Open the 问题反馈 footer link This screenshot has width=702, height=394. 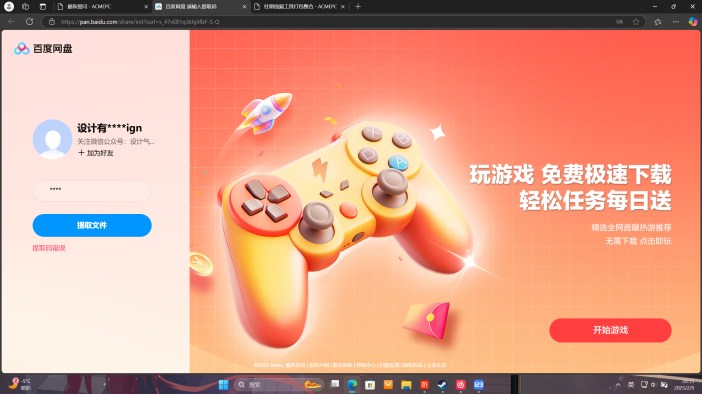[x=389, y=365]
